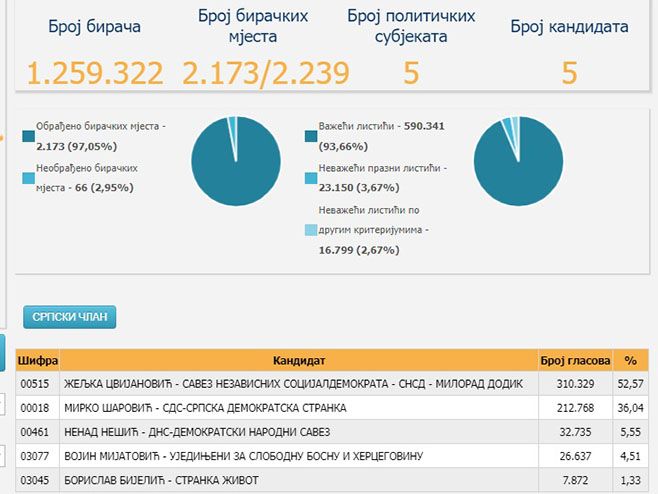Click the polling stations count 2.173/2.239
This screenshot has height=494, width=658.
(266, 73)
